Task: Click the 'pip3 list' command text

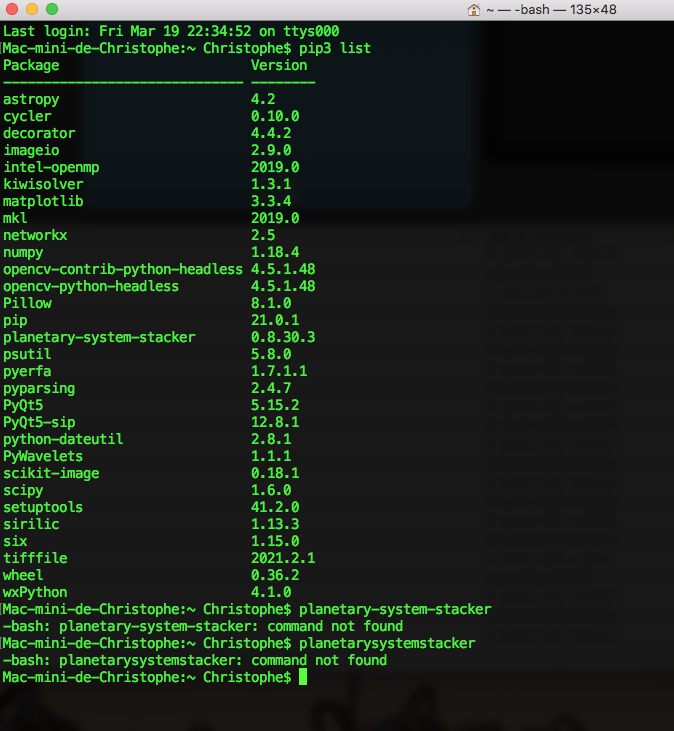Action: point(335,48)
